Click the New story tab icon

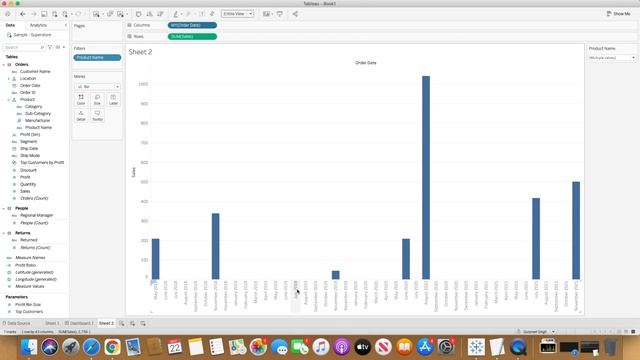coord(143,323)
